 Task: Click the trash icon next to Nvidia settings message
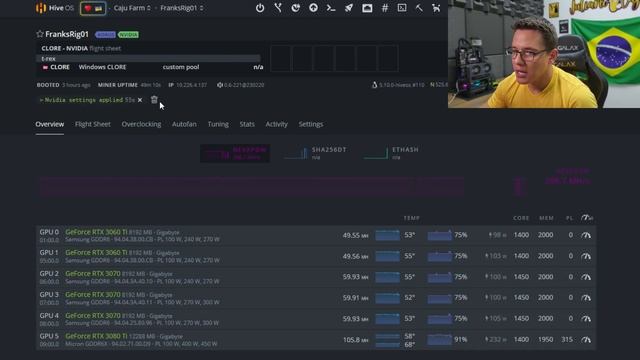154,100
